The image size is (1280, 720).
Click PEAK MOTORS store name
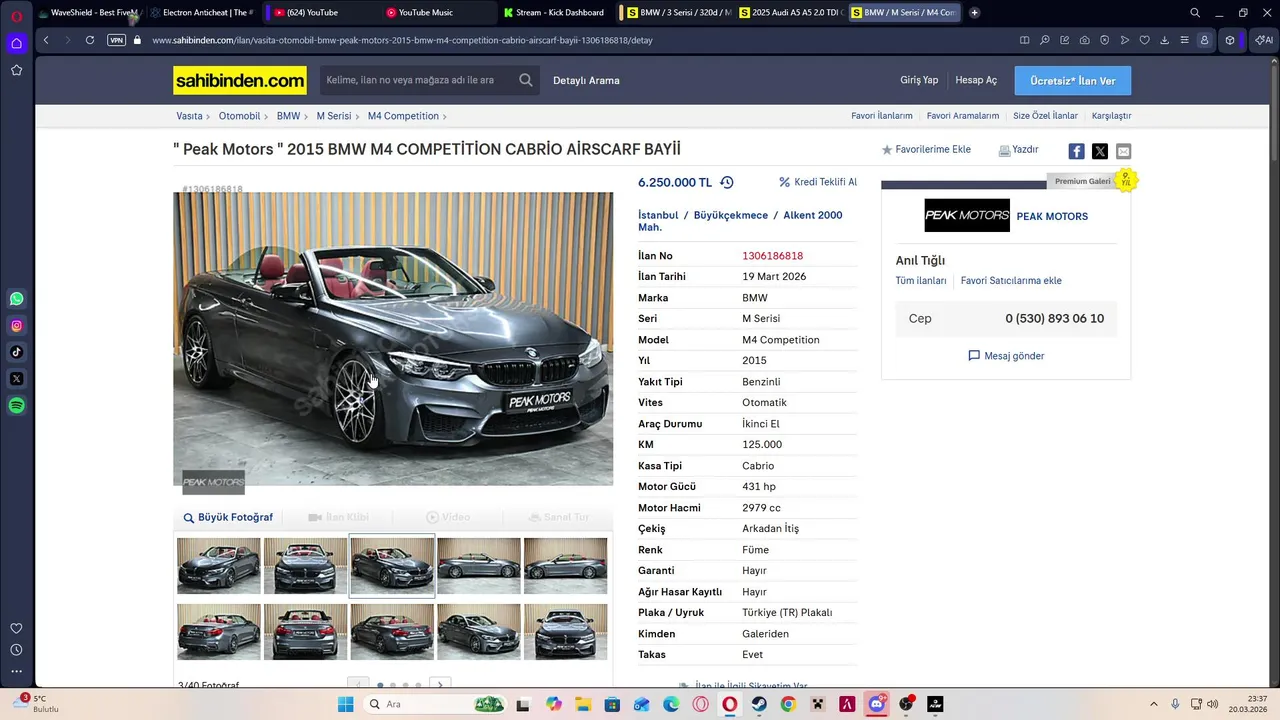(x=1052, y=216)
